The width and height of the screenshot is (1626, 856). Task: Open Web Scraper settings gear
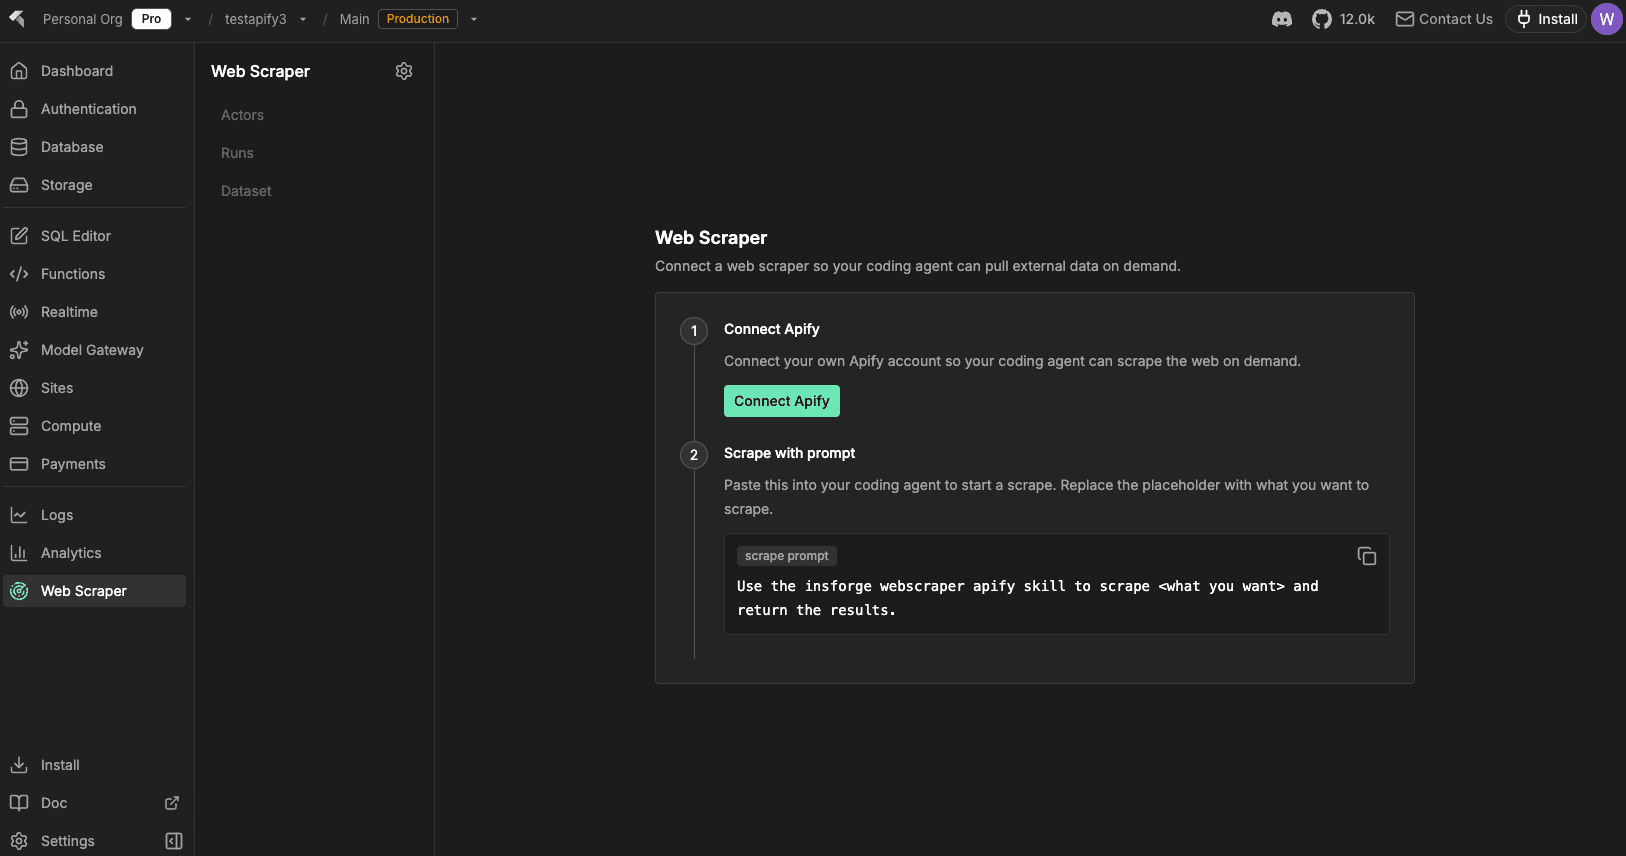pyautogui.click(x=404, y=71)
